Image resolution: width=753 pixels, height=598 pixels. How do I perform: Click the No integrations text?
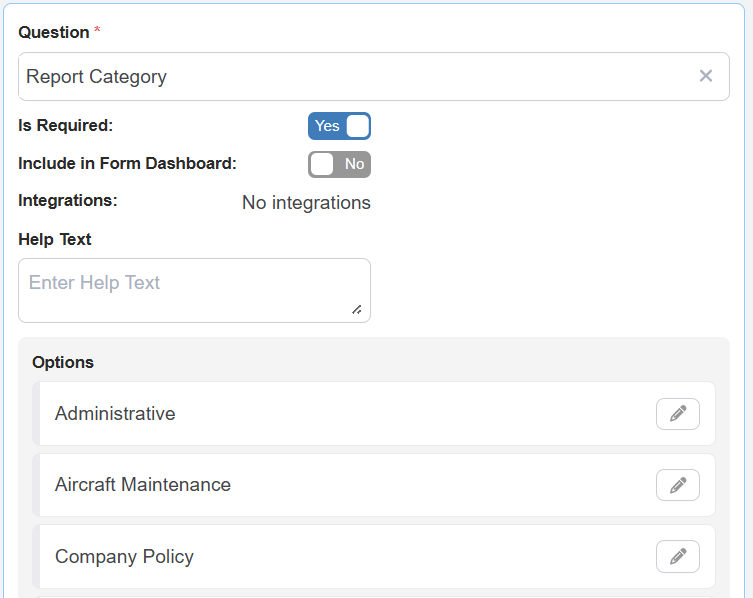pyautogui.click(x=306, y=203)
